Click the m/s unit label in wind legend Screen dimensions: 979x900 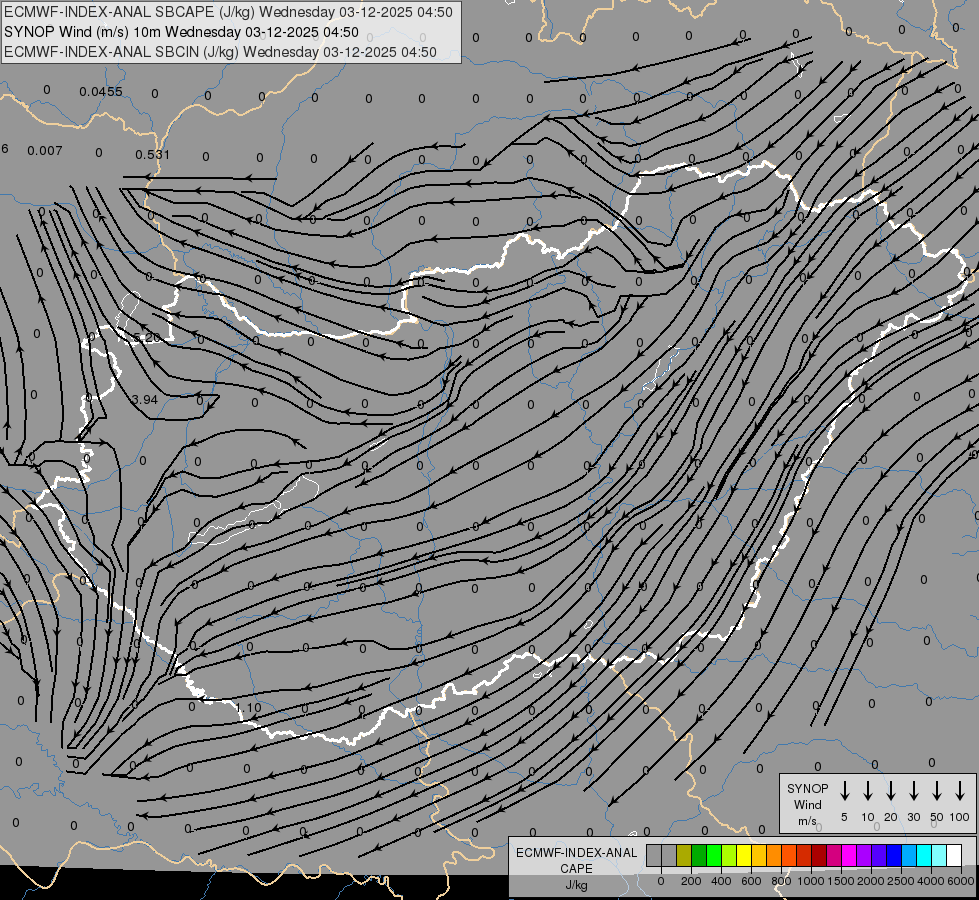click(807, 821)
